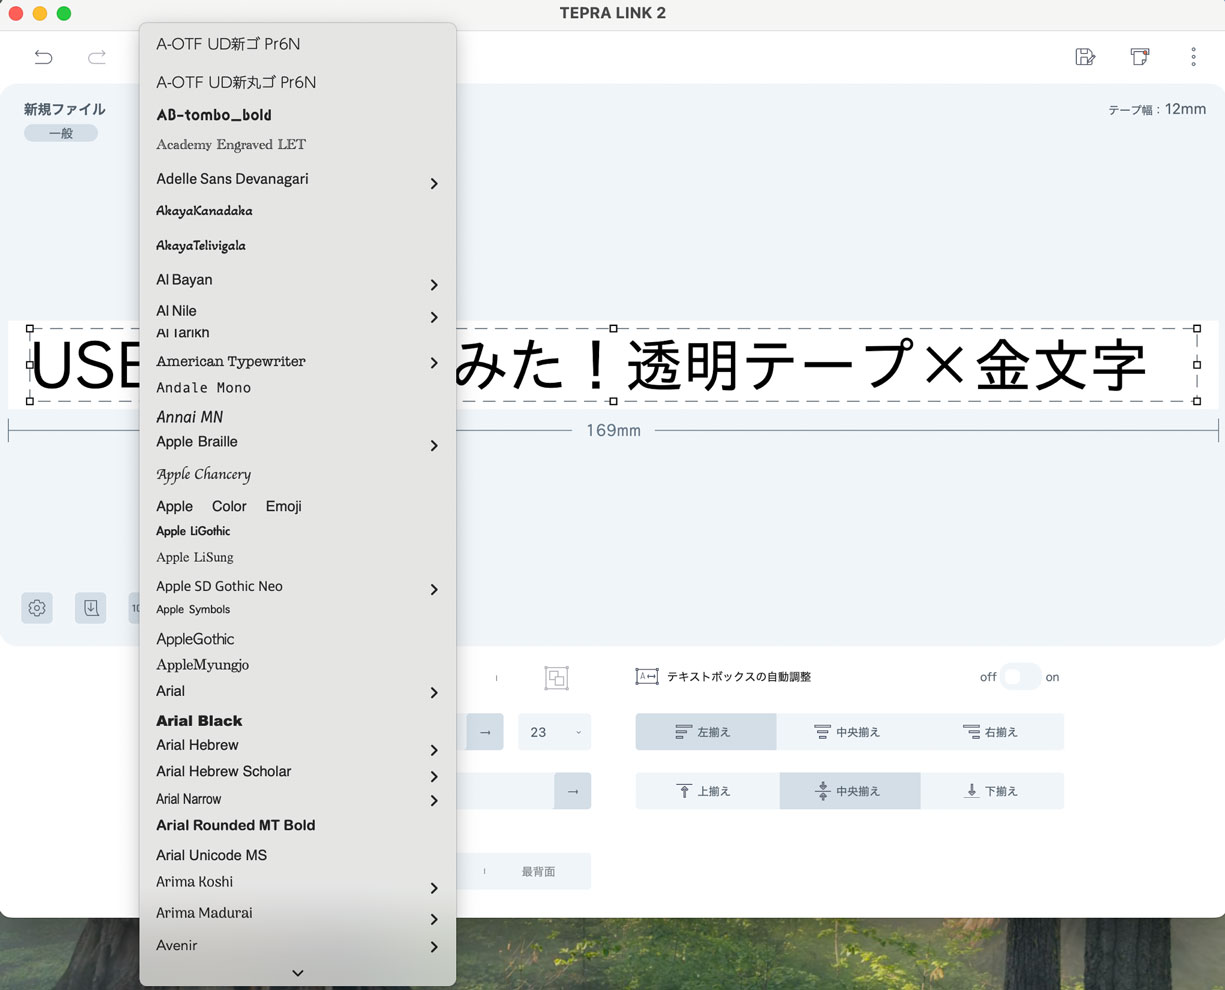The height and width of the screenshot is (990, 1225).
Task: Align text to top with 上揃え
Action: click(707, 791)
